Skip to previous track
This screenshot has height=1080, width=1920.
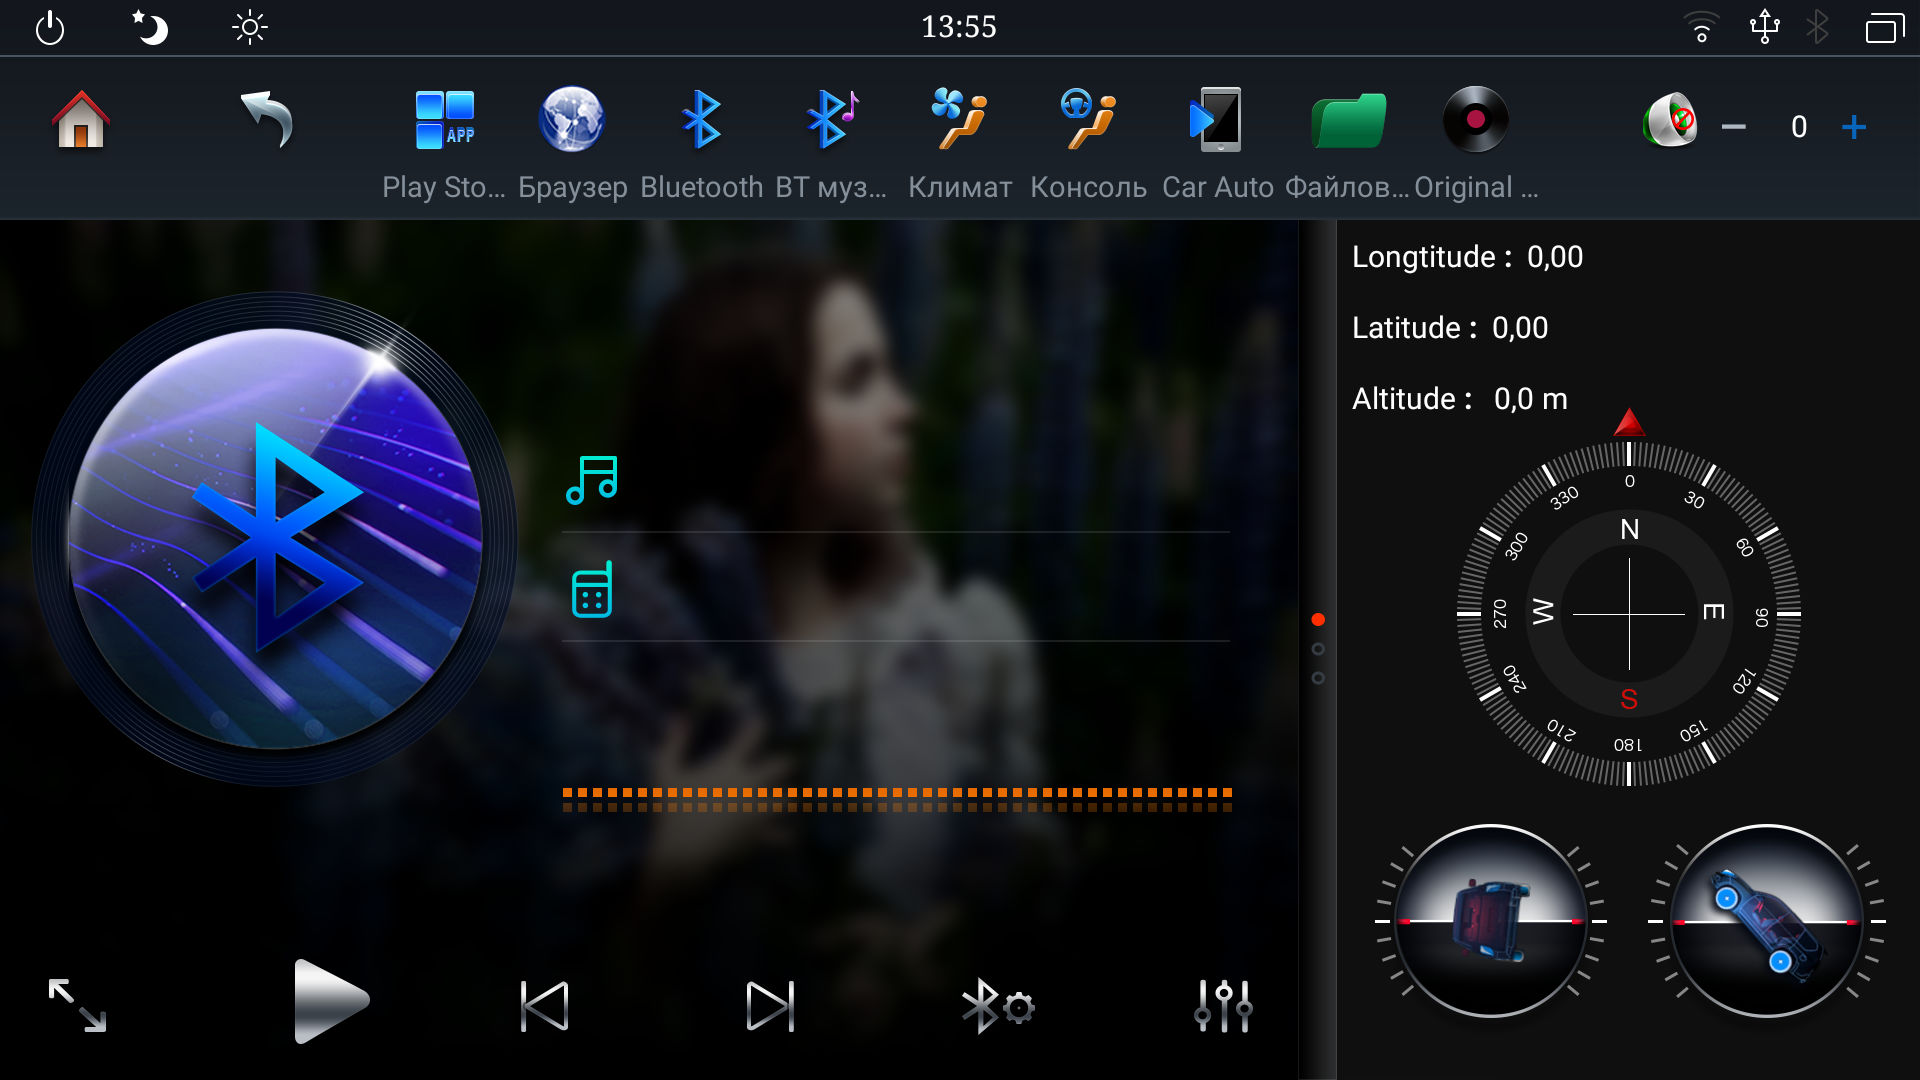(x=545, y=1005)
